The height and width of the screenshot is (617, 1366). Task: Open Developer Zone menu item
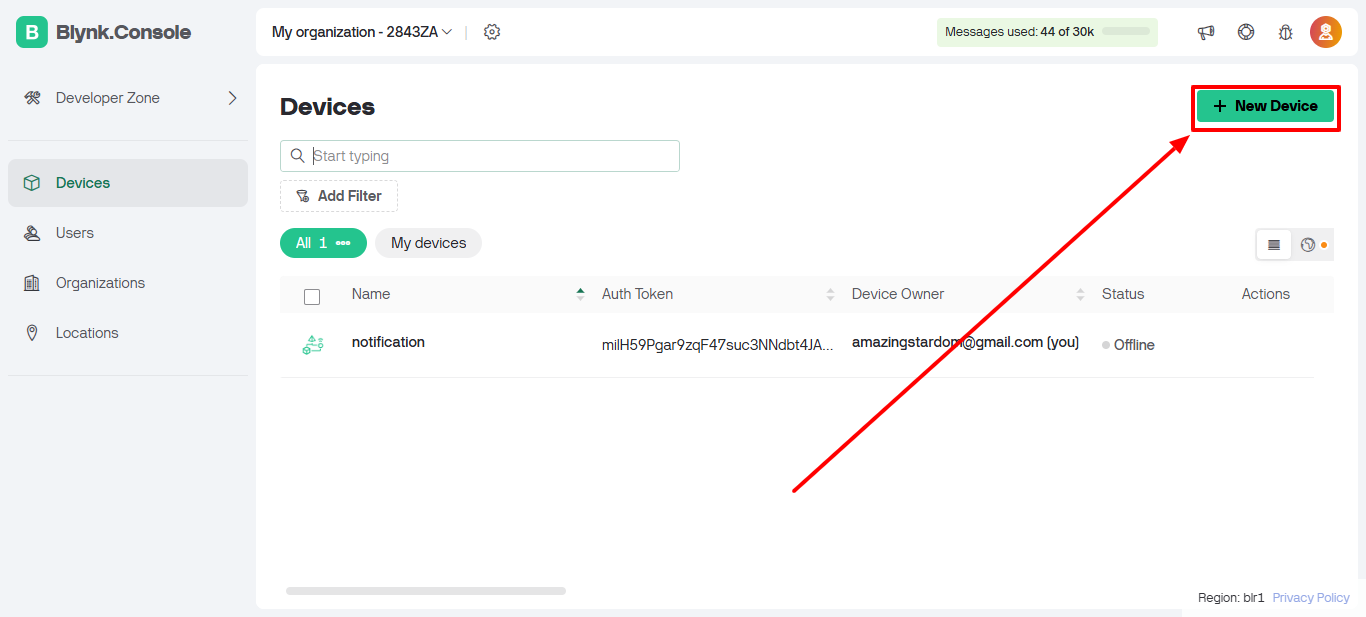coord(128,98)
